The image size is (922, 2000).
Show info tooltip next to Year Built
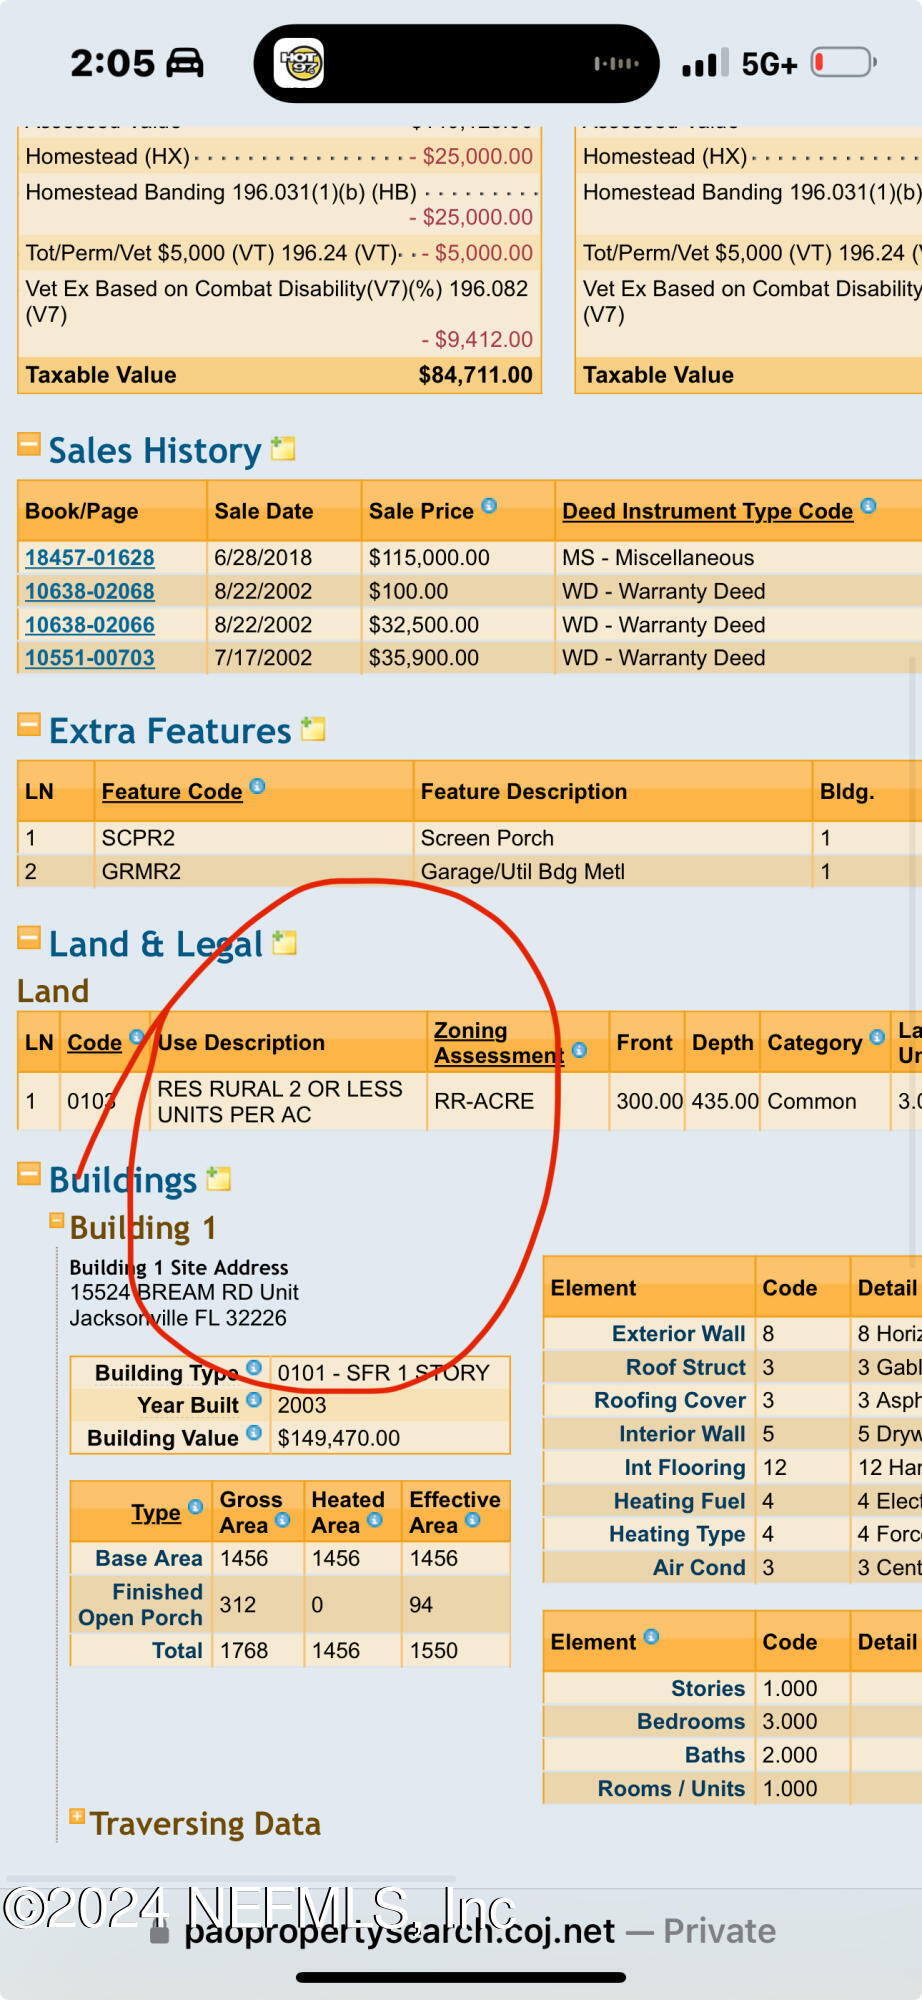click(254, 1400)
